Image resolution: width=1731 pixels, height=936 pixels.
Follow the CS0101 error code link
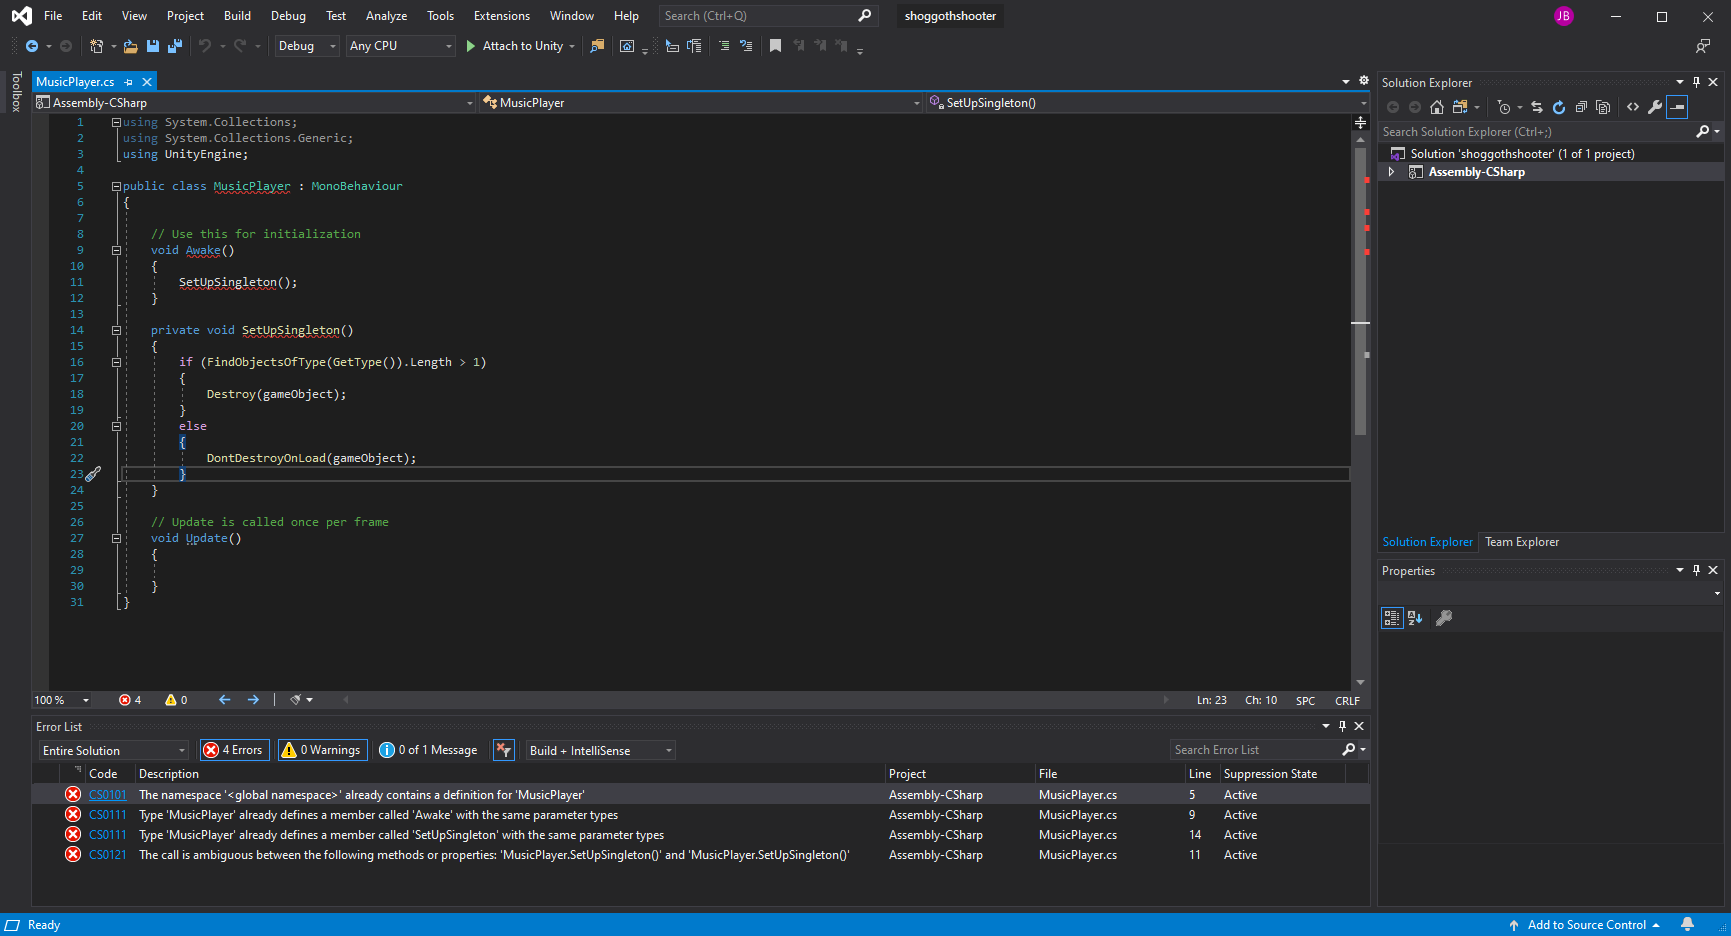pos(107,793)
